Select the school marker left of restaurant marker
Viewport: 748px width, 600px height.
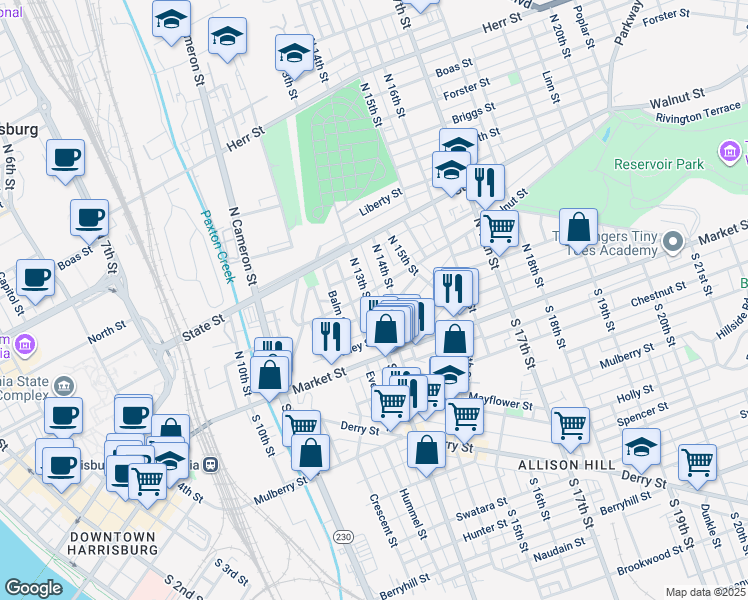pos(451,172)
